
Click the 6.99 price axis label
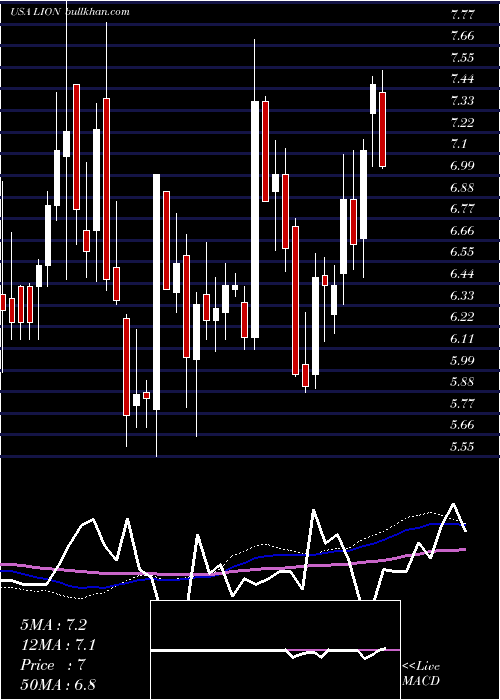tap(462, 166)
